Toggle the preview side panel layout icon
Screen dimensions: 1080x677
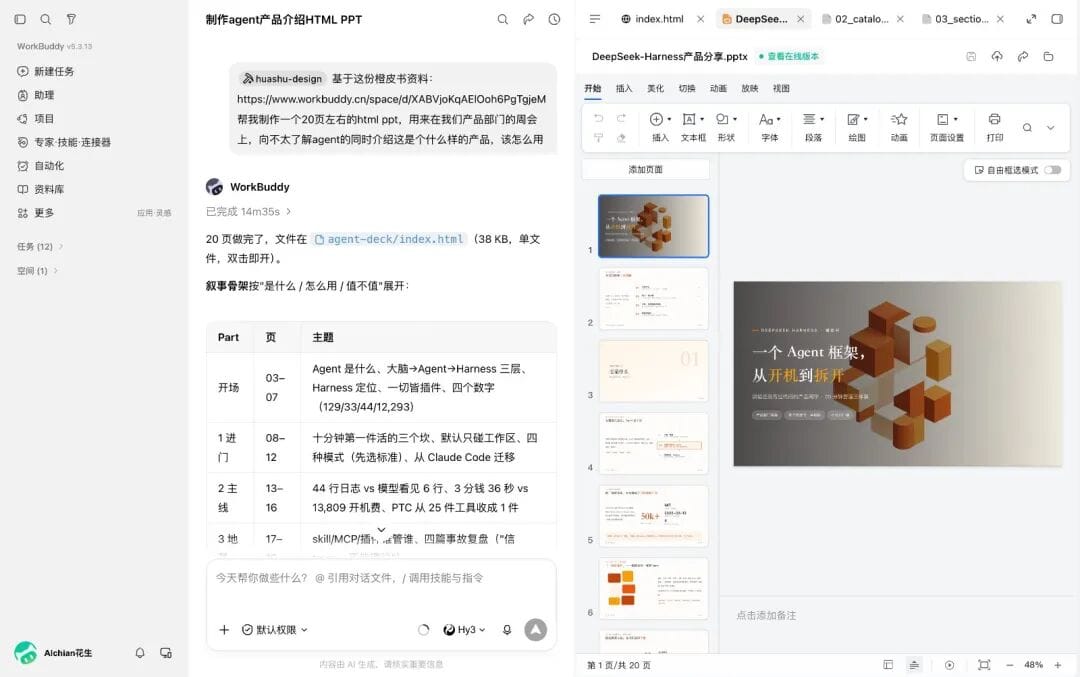(1057, 19)
